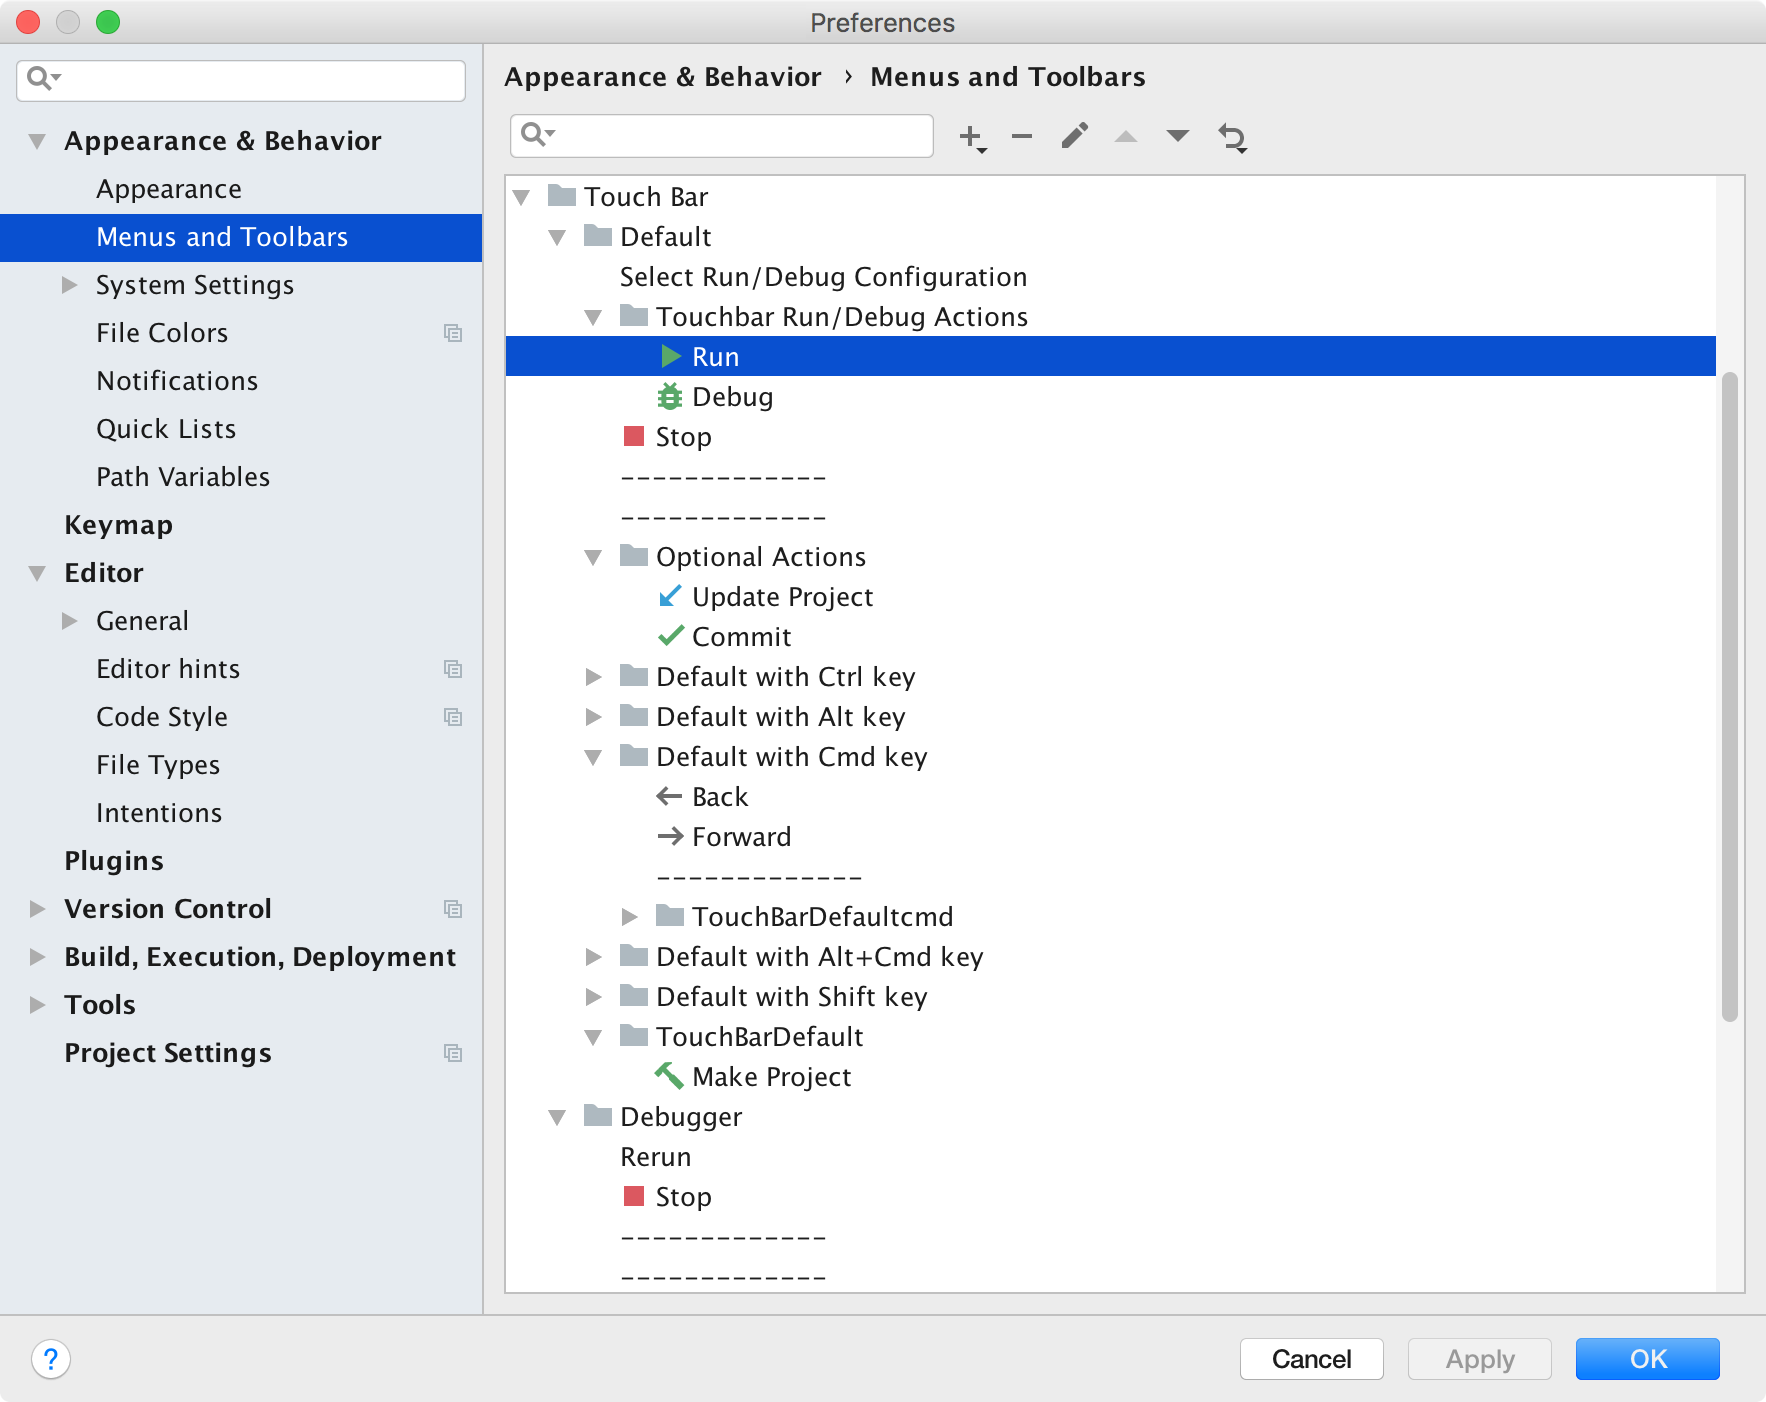Expand Default with Alt key folder
1766x1402 pixels.
pos(593,717)
